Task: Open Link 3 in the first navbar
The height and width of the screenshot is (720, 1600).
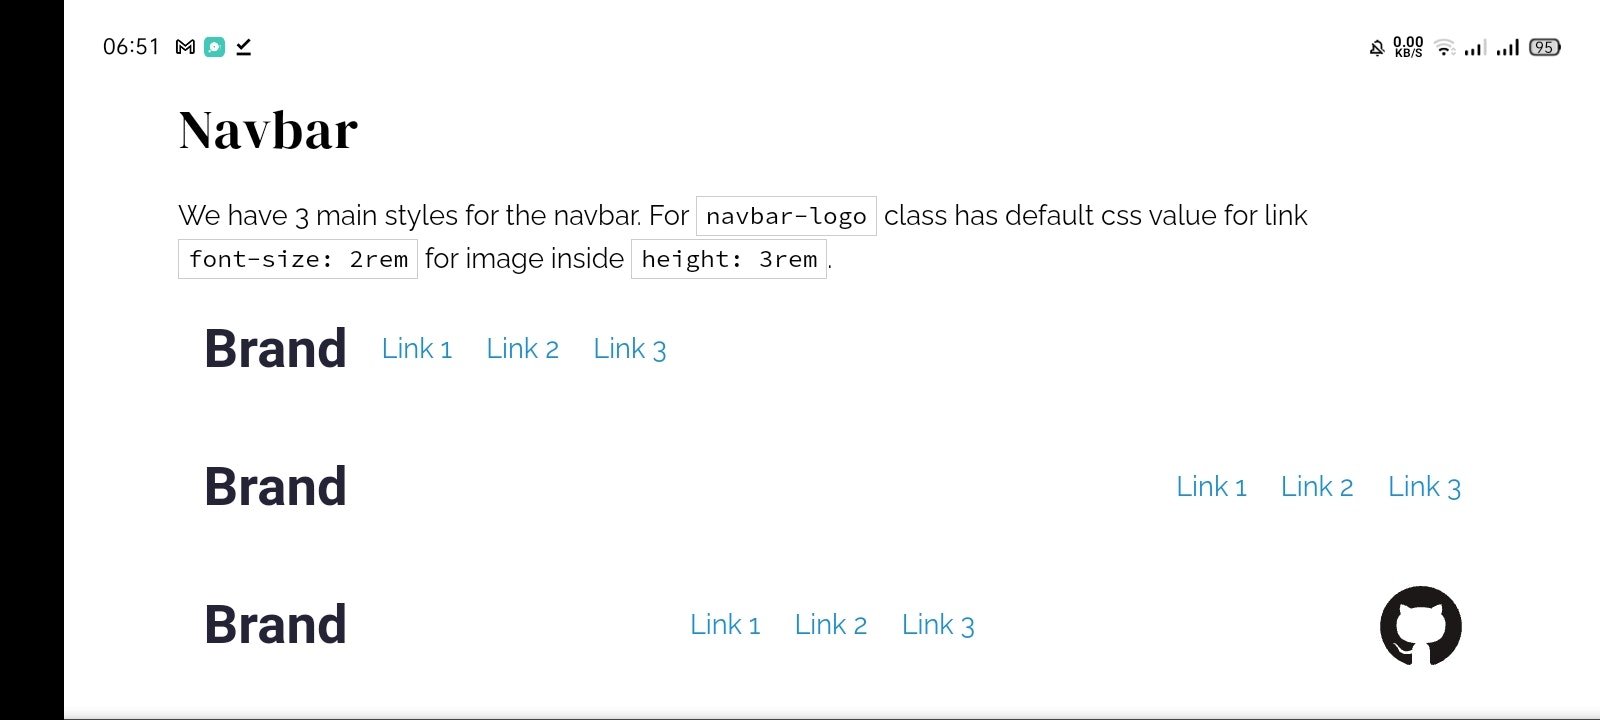Action: pyautogui.click(x=629, y=348)
